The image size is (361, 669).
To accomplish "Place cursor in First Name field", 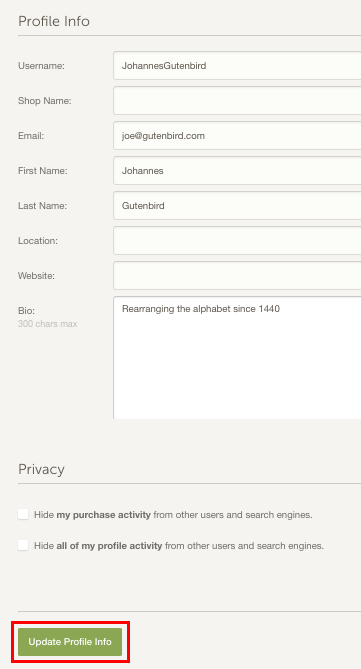I will click(x=237, y=171).
